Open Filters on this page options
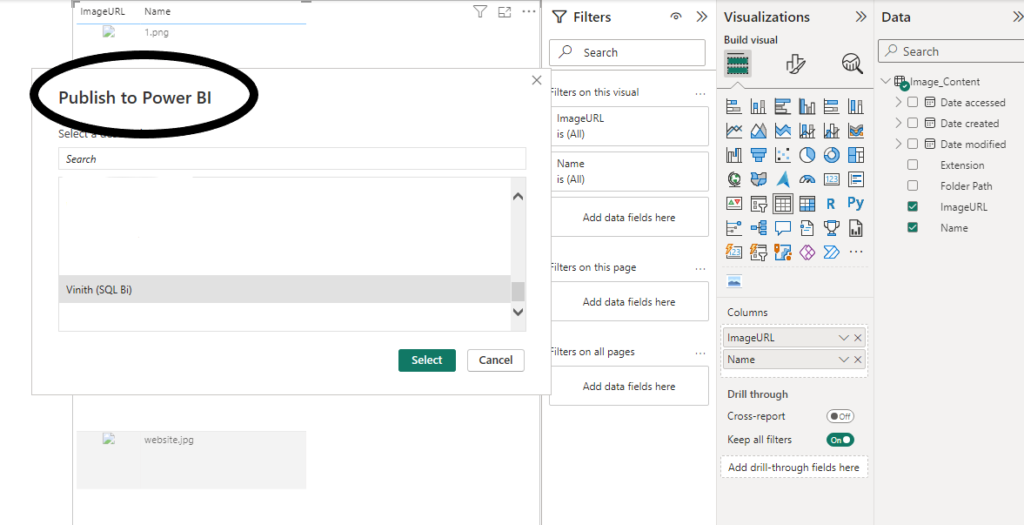 coord(701,268)
